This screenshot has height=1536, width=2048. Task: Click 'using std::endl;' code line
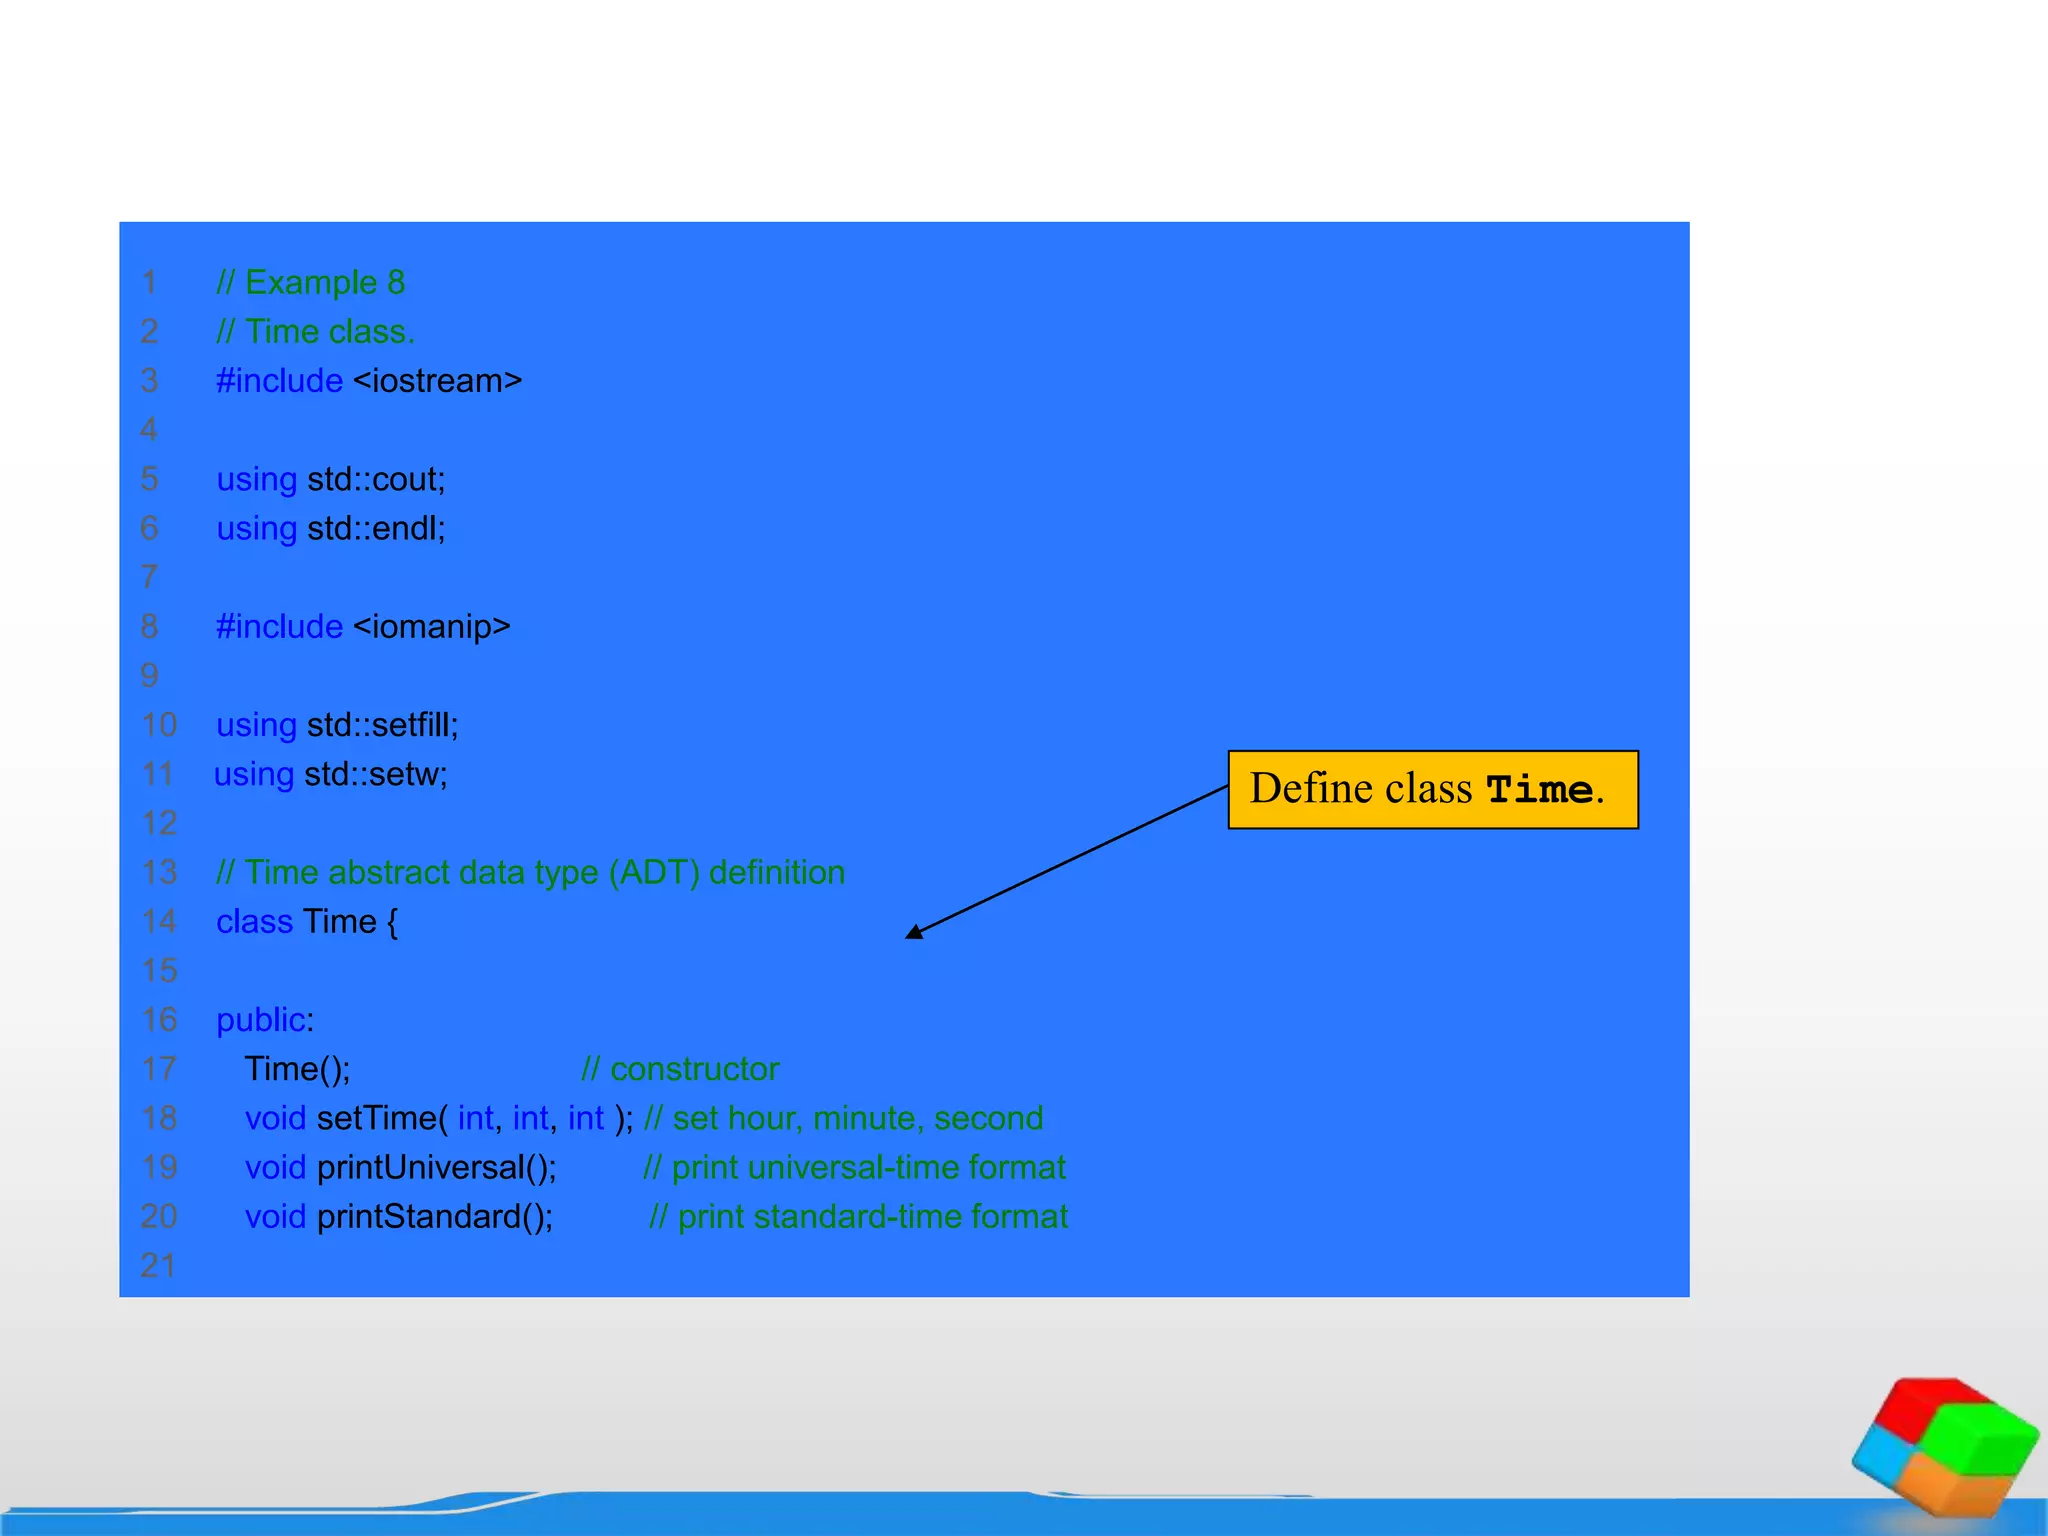coord(331,529)
